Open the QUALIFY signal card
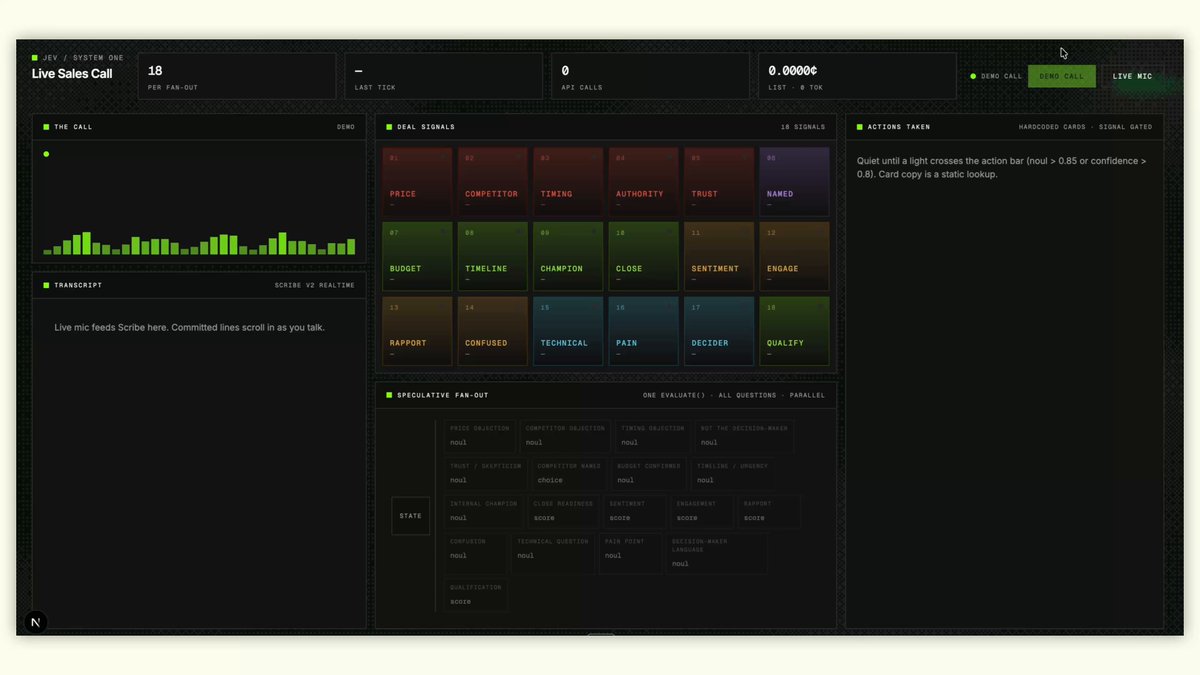 (x=794, y=331)
